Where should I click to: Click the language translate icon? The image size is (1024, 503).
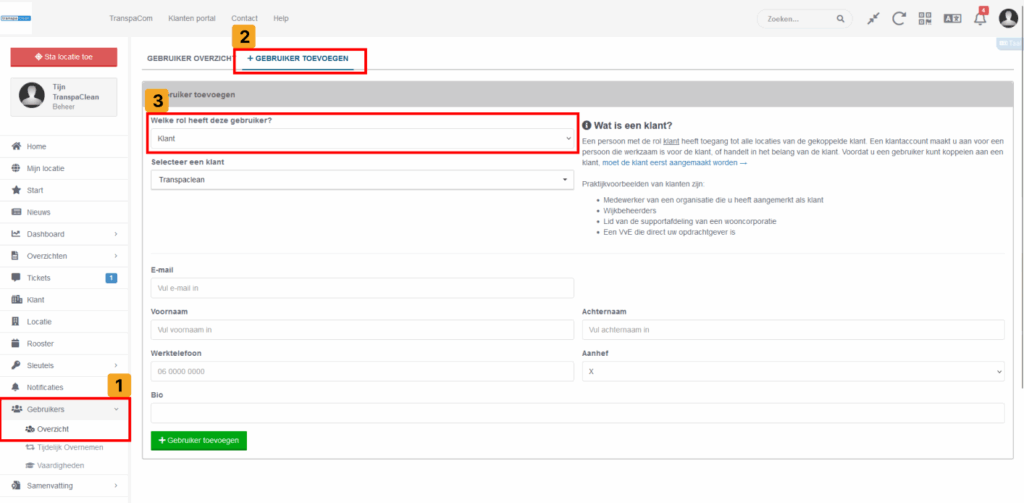[x=952, y=19]
